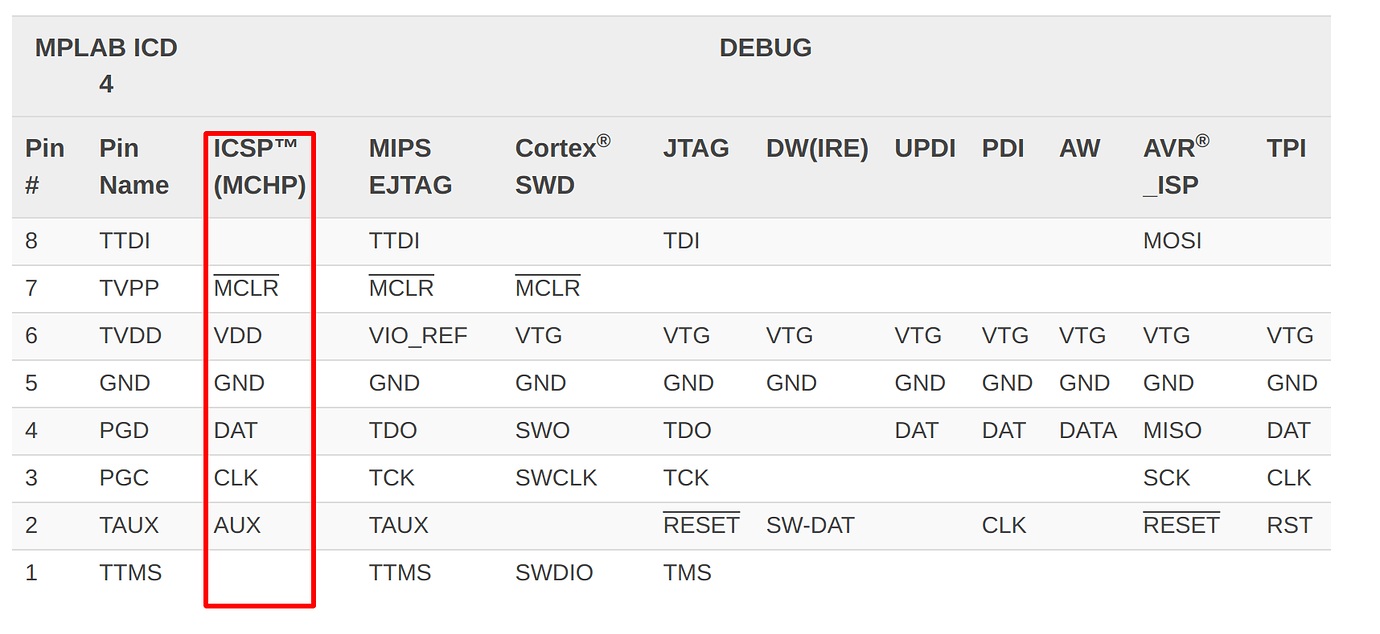Click the MPLAB ICD 4 header cell

(106, 66)
